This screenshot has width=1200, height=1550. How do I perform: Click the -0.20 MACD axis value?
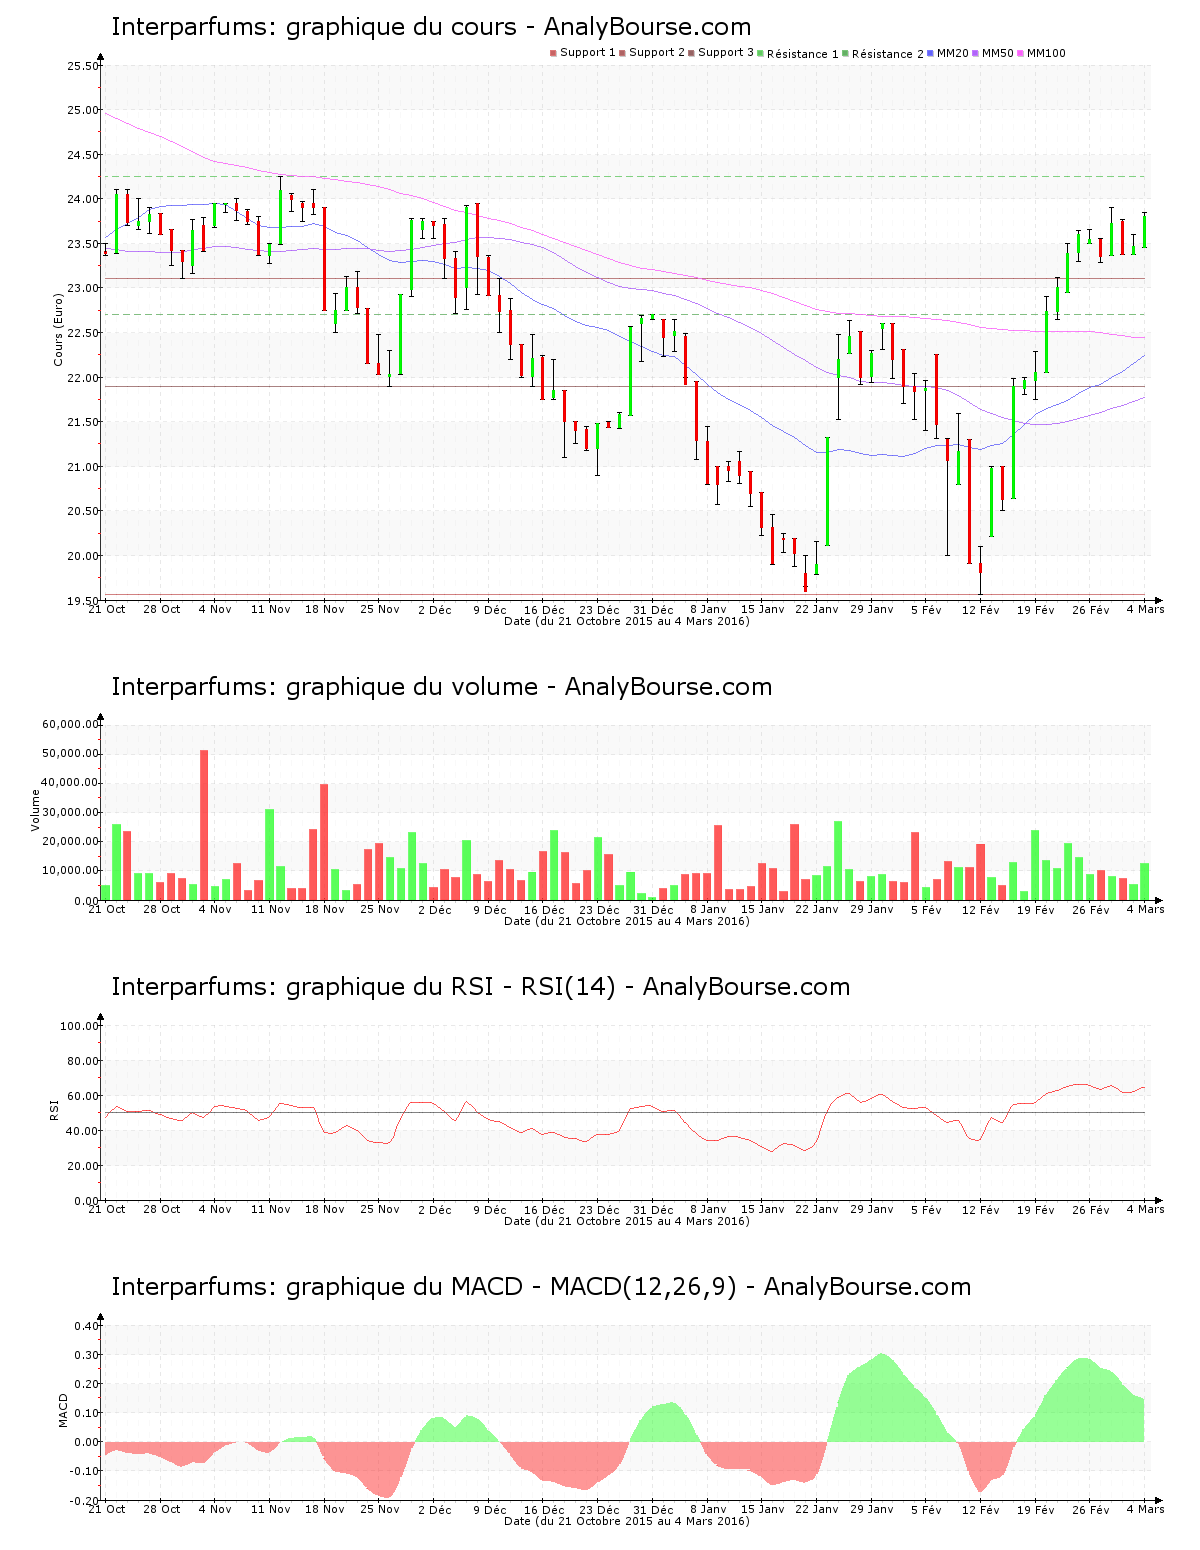pos(84,1501)
